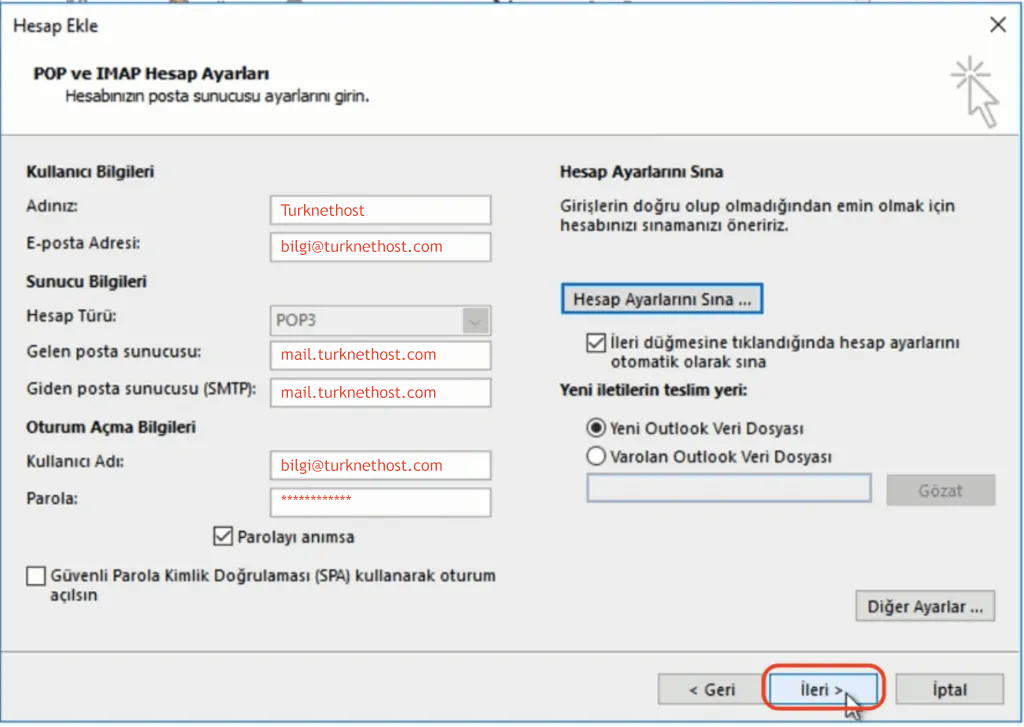Open the Hesap Türü dropdown
The width and height of the screenshot is (1024, 727).
[475, 321]
